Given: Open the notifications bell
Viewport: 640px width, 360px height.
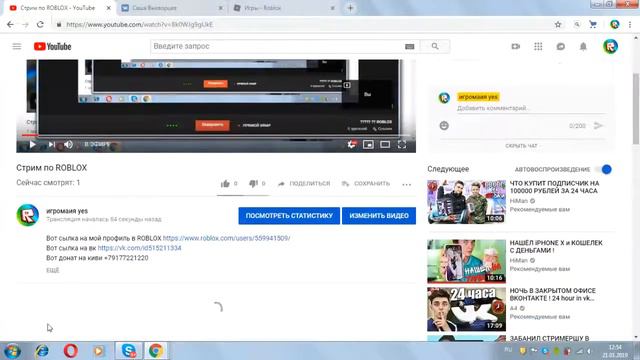Looking at the screenshot, I should tap(583, 47).
